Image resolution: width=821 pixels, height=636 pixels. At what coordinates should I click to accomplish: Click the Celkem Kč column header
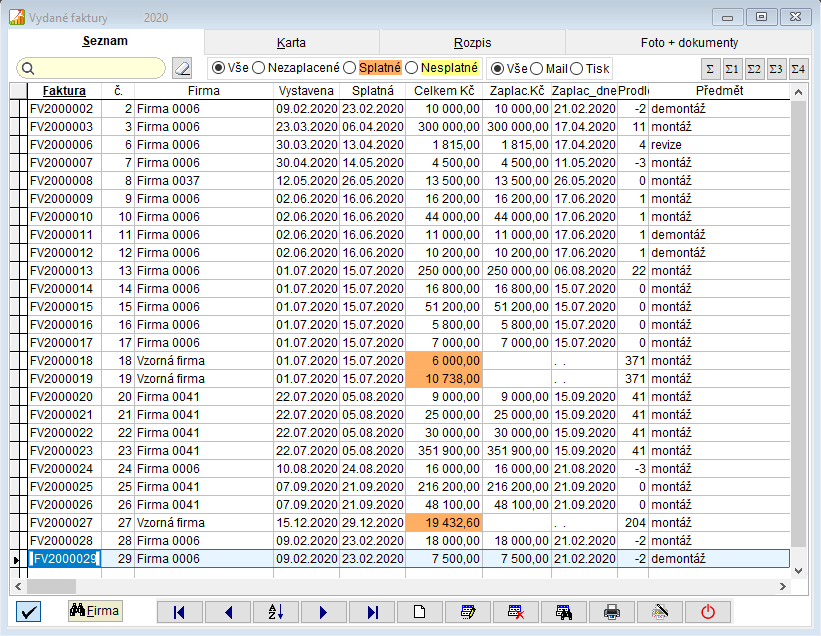444,91
